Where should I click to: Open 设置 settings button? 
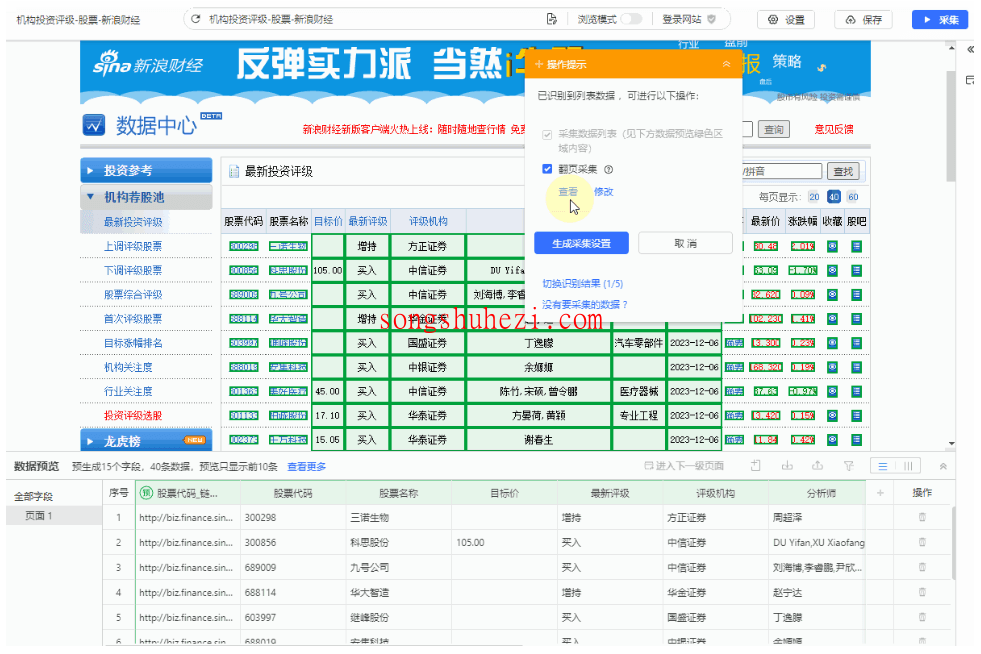pos(786,19)
